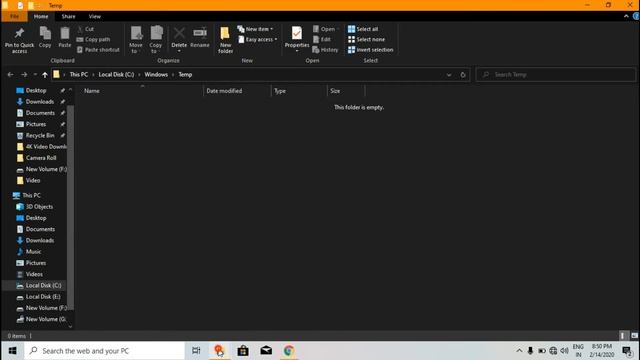This screenshot has width=640, height=360.
Task: Open Task View on taskbar
Action: click(196, 351)
